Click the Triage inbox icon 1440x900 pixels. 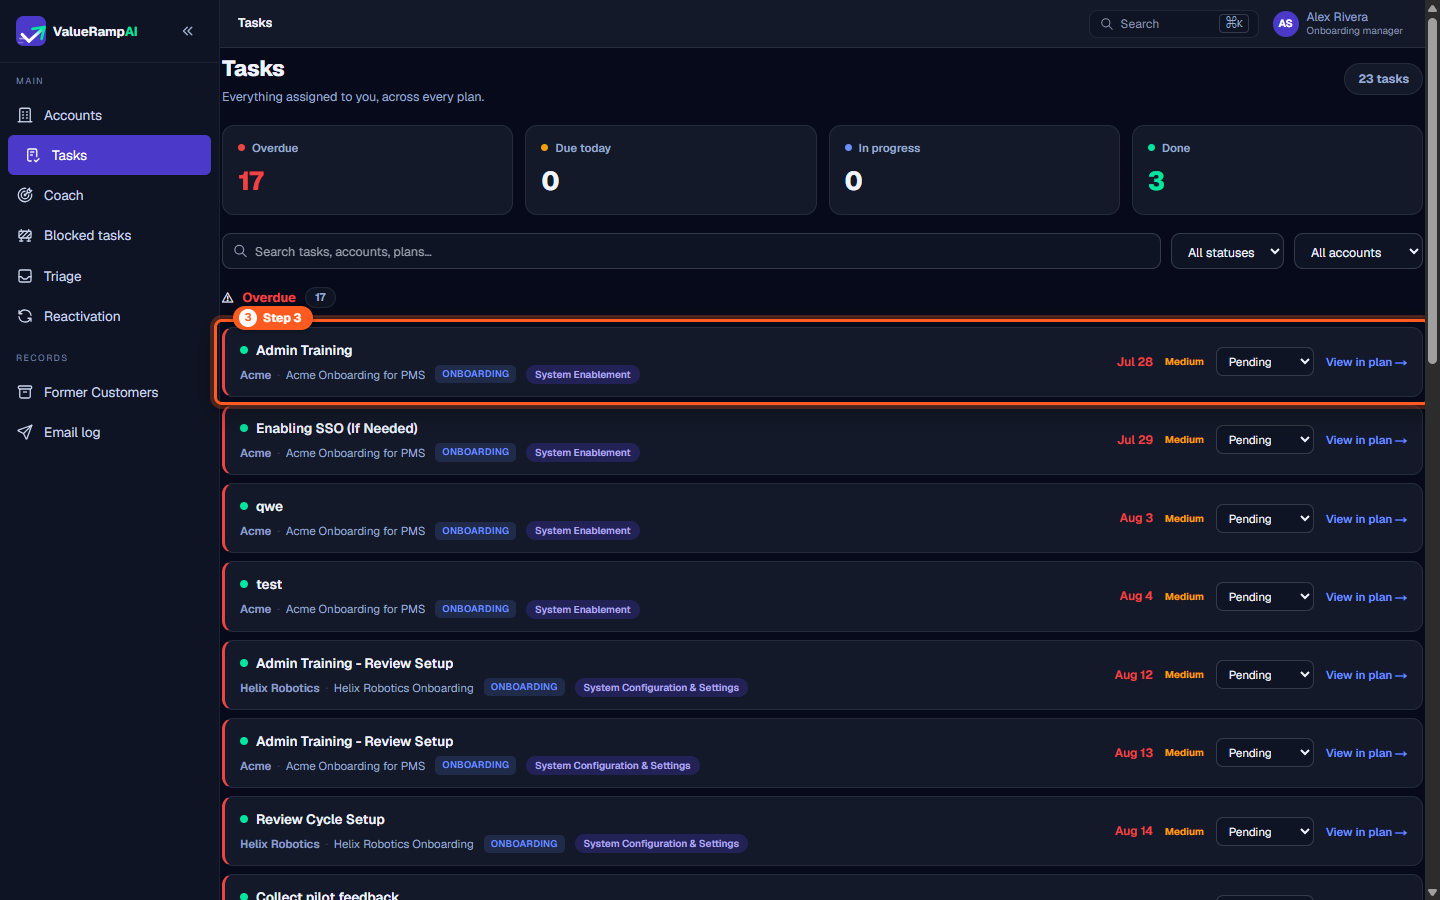click(25, 276)
